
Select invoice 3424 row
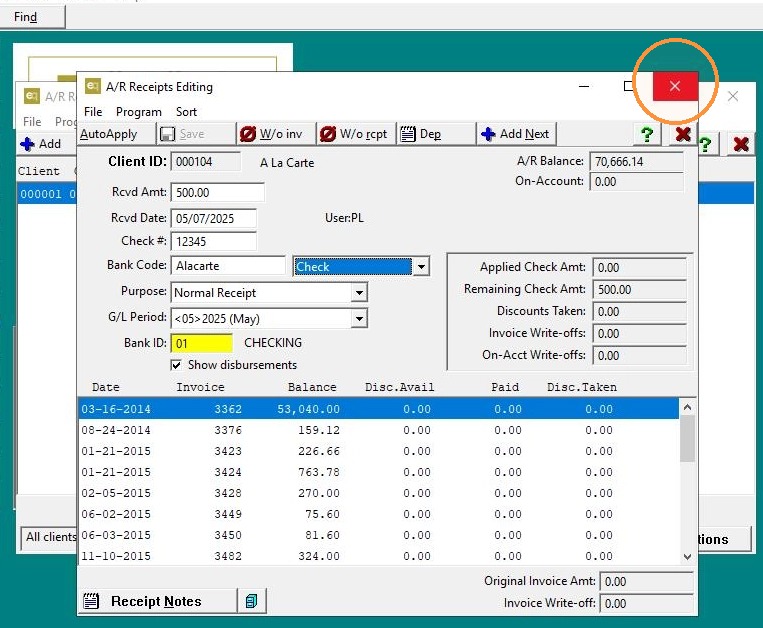[x=379, y=472]
